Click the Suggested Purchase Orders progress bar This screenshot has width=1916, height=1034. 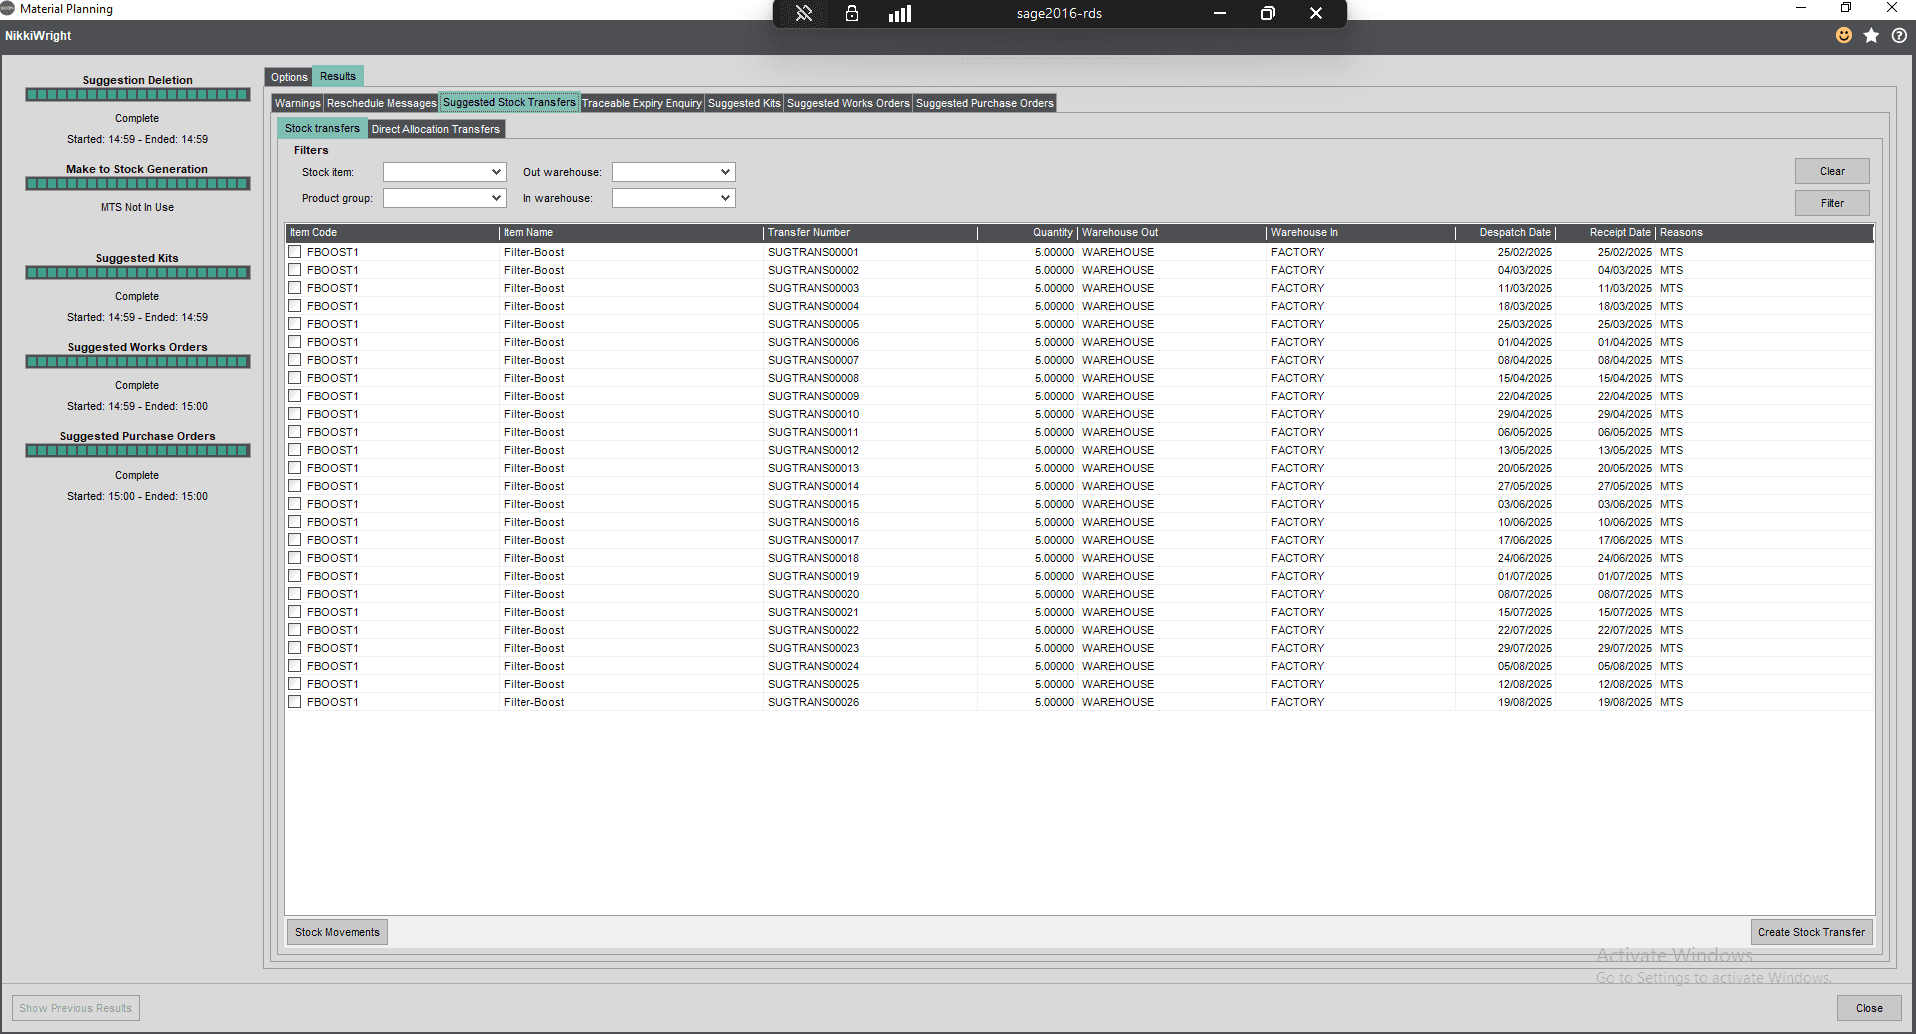click(x=138, y=451)
